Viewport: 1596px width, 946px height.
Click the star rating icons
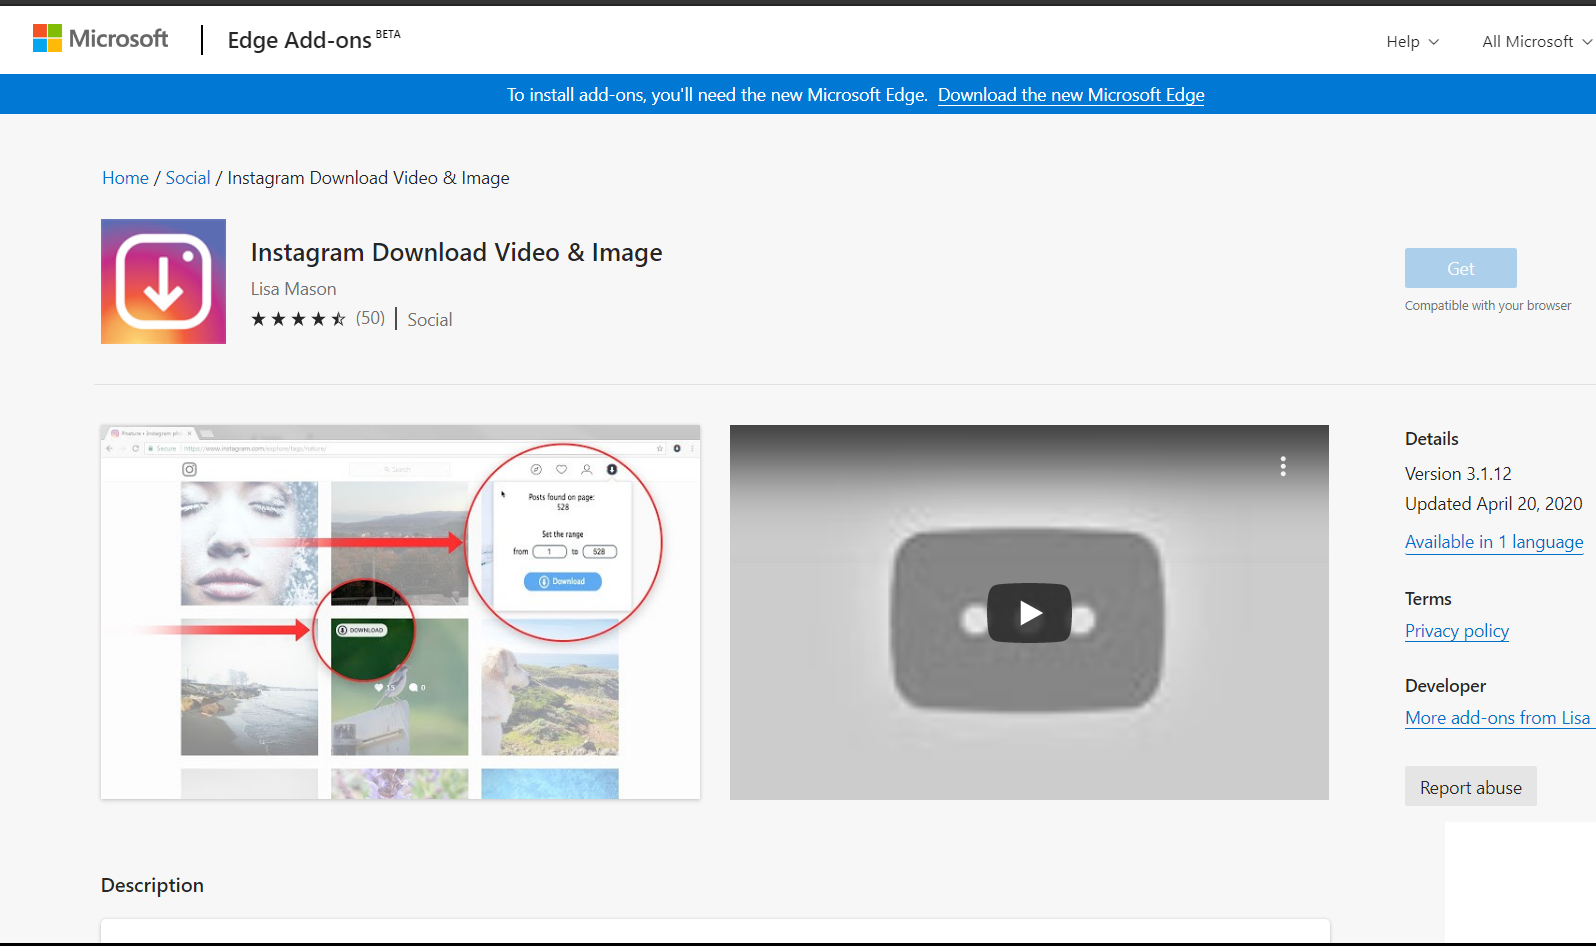pyautogui.click(x=298, y=319)
